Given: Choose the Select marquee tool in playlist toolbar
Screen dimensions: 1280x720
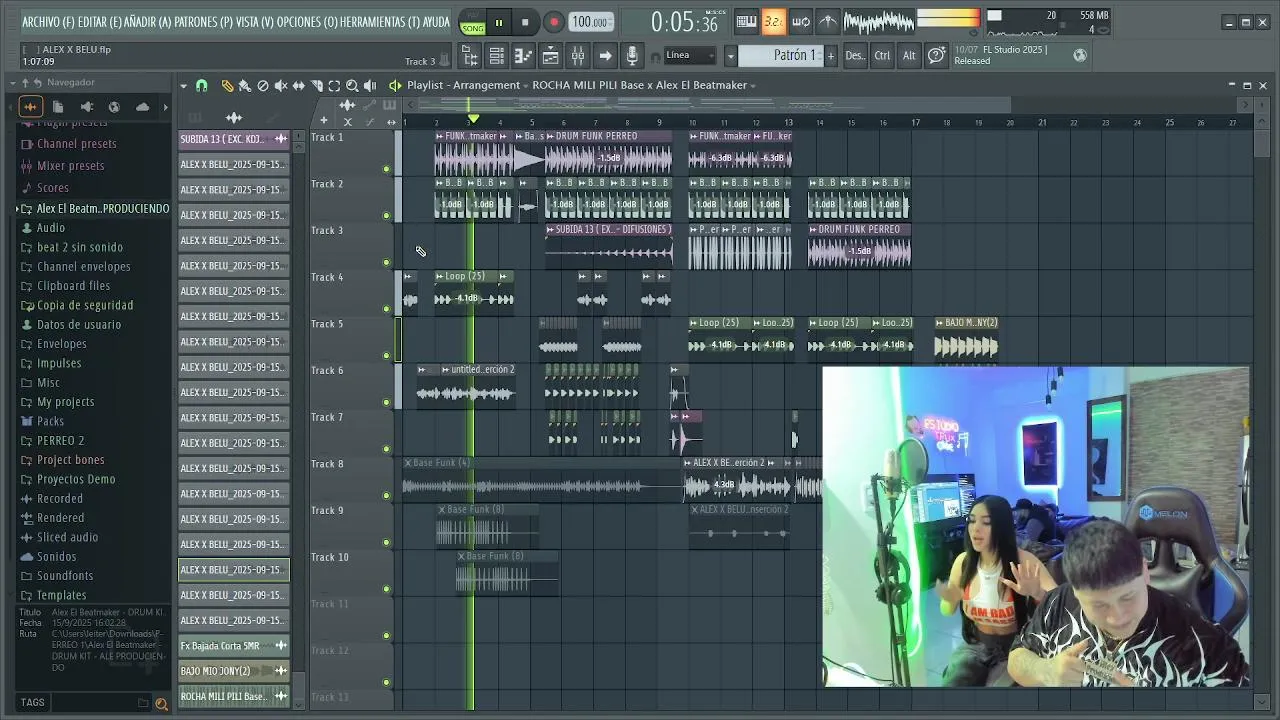Looking at the screenshot, I should click(334, 86).
